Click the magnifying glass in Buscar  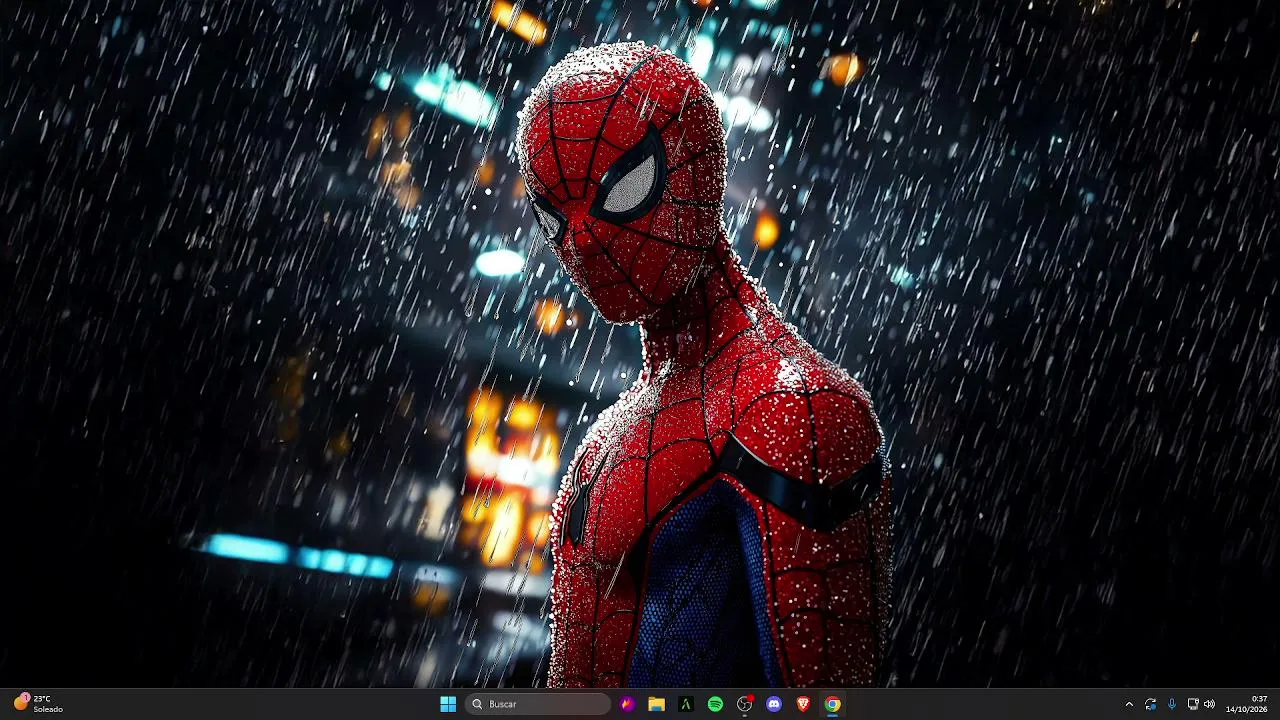478,704
